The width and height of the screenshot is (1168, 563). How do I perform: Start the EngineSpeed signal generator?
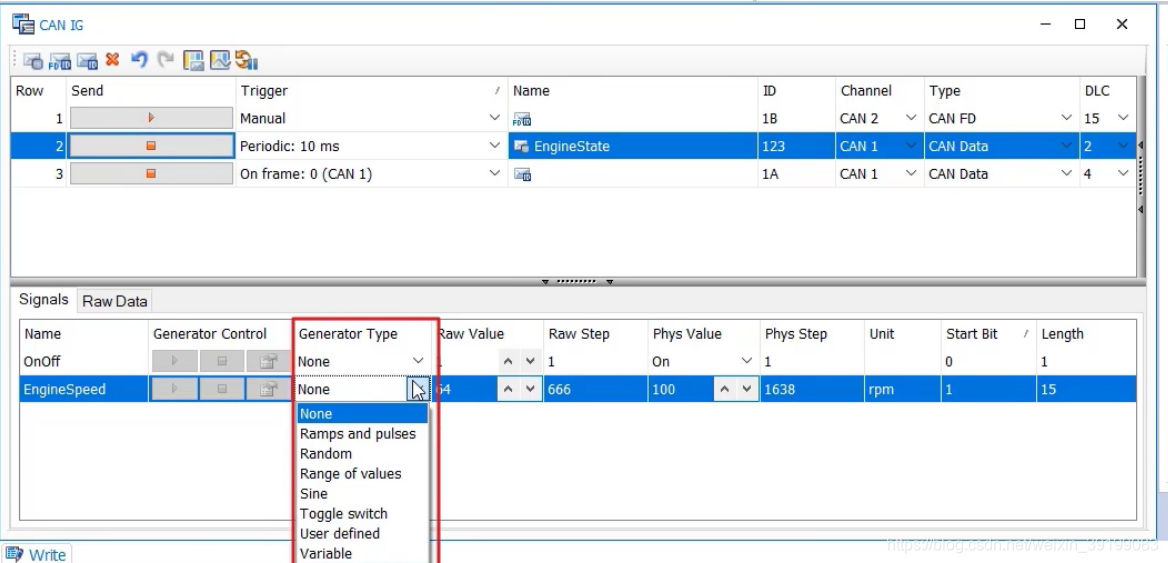(x=174, y=389)
